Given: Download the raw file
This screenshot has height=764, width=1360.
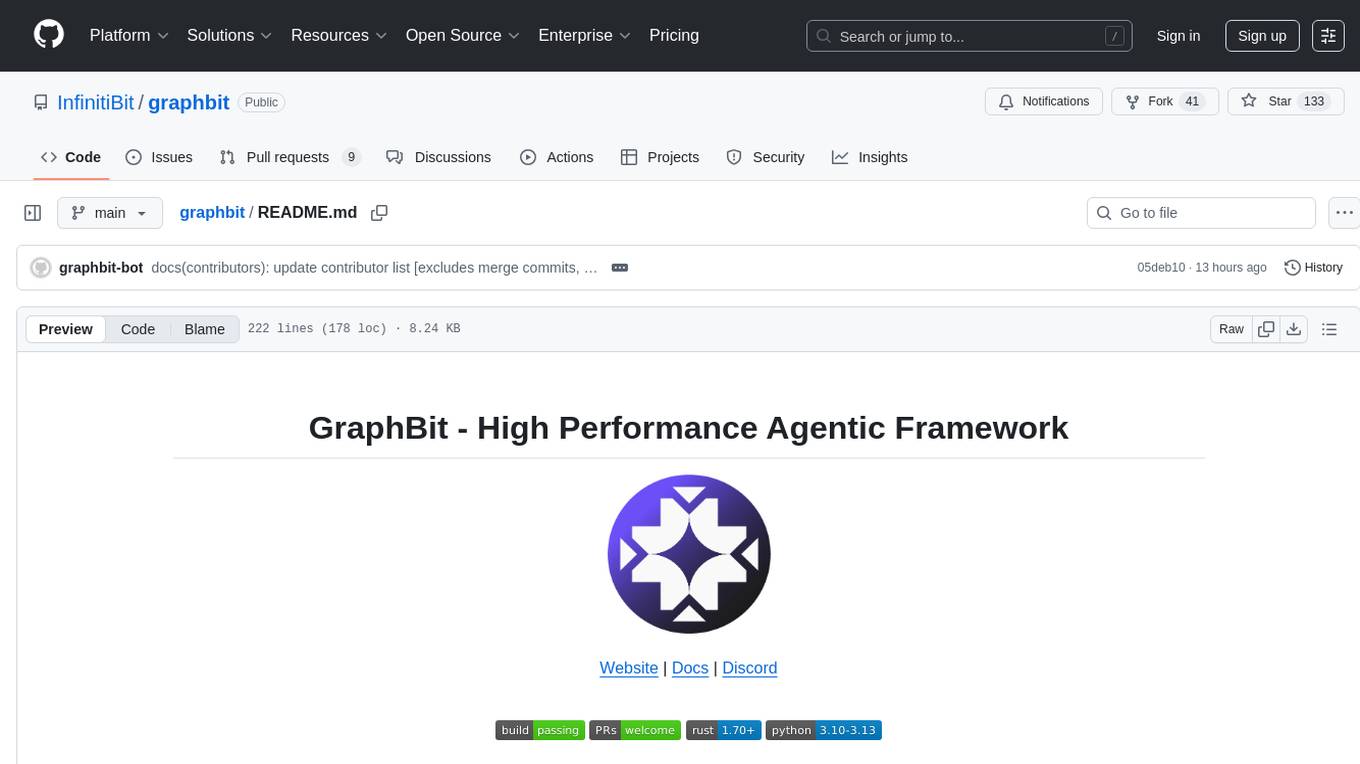Looking at the screenshot, I should [1293, 329].
